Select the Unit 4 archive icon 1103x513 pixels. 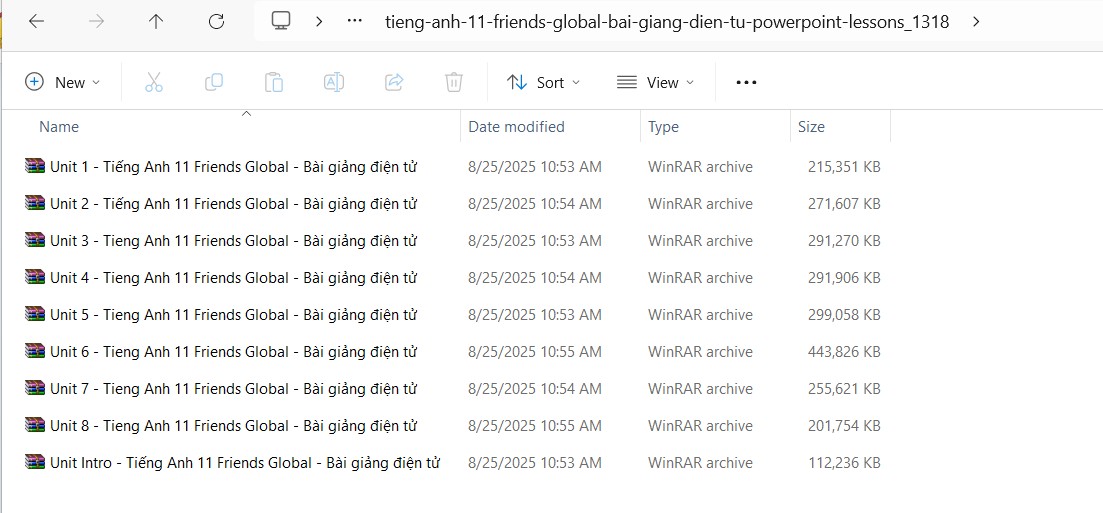[x=34, y=277]
